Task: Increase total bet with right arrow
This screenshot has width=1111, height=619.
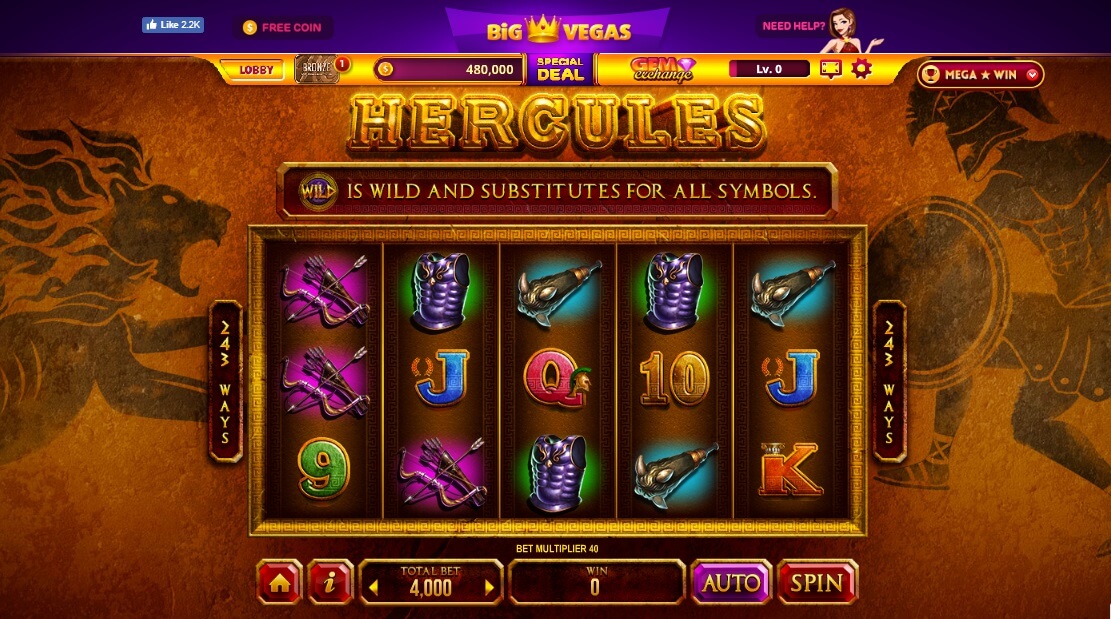Action: click(489, 588)
